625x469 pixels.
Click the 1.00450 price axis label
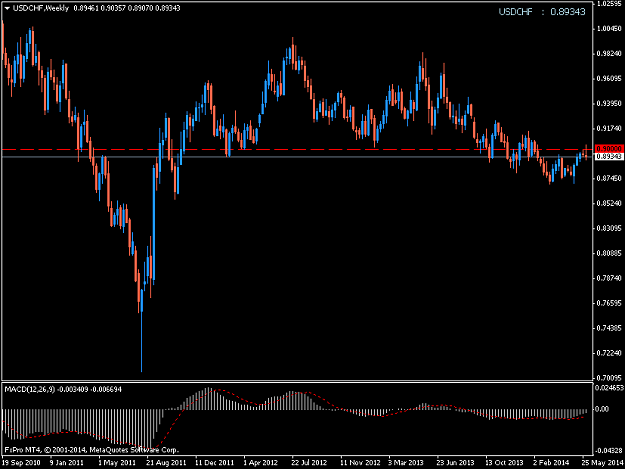pyautogui.click(x=609, y=29)
